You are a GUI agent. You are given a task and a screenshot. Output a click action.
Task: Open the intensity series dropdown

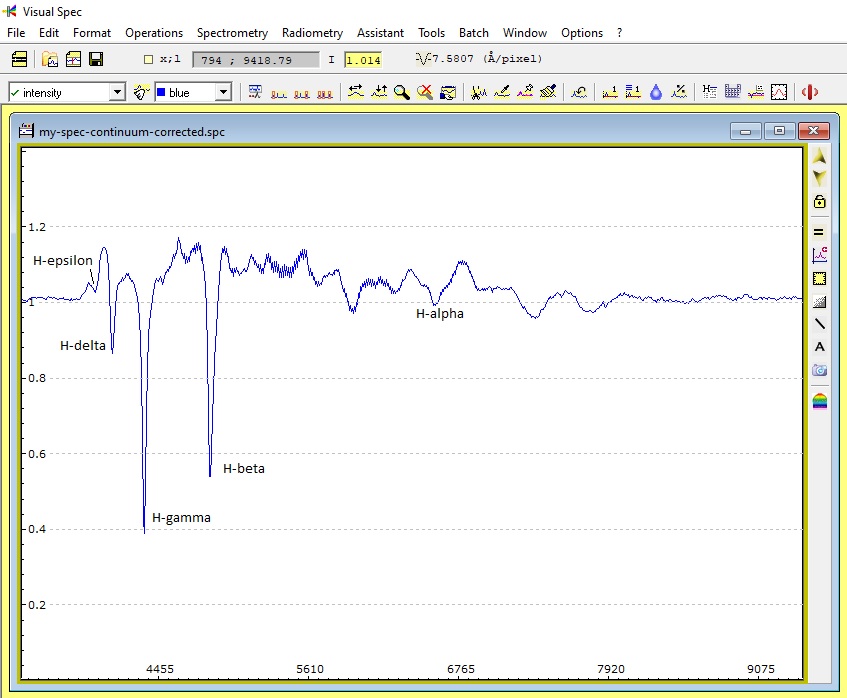tap(117, 92)
